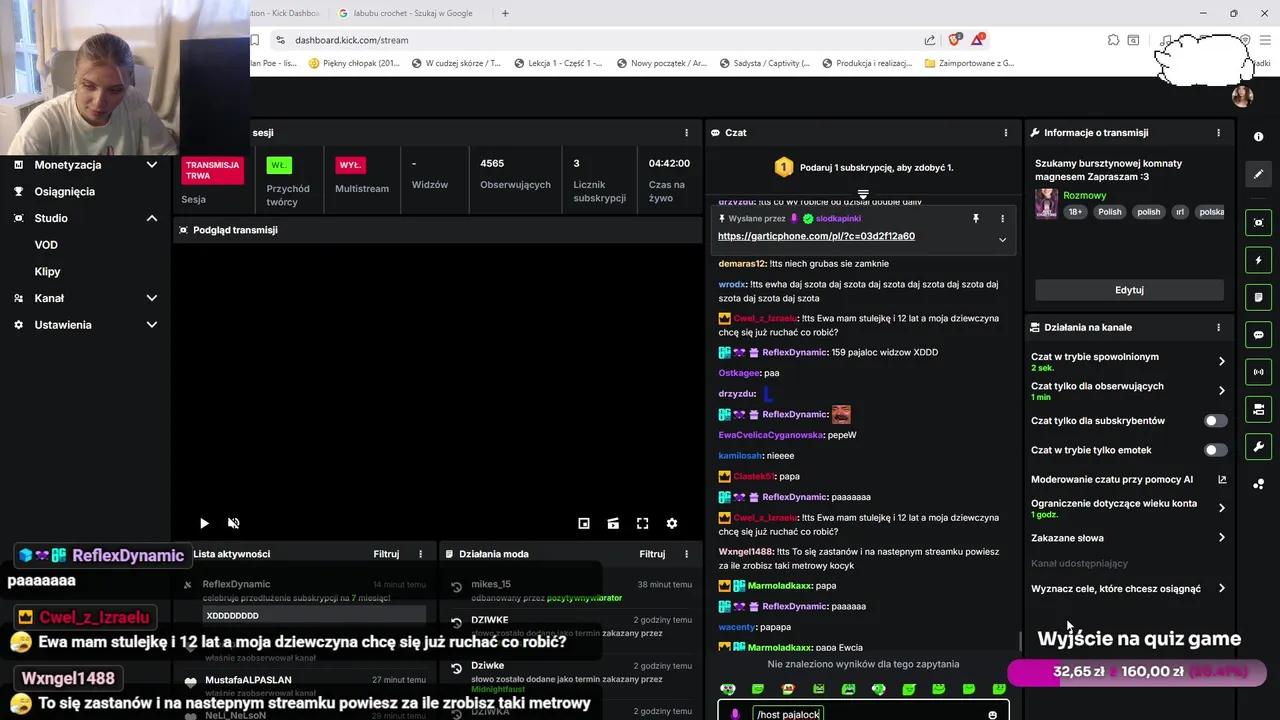Open Działania na kanale options menu
This screenshot has width=1280, height=720.
point(1218,327)
